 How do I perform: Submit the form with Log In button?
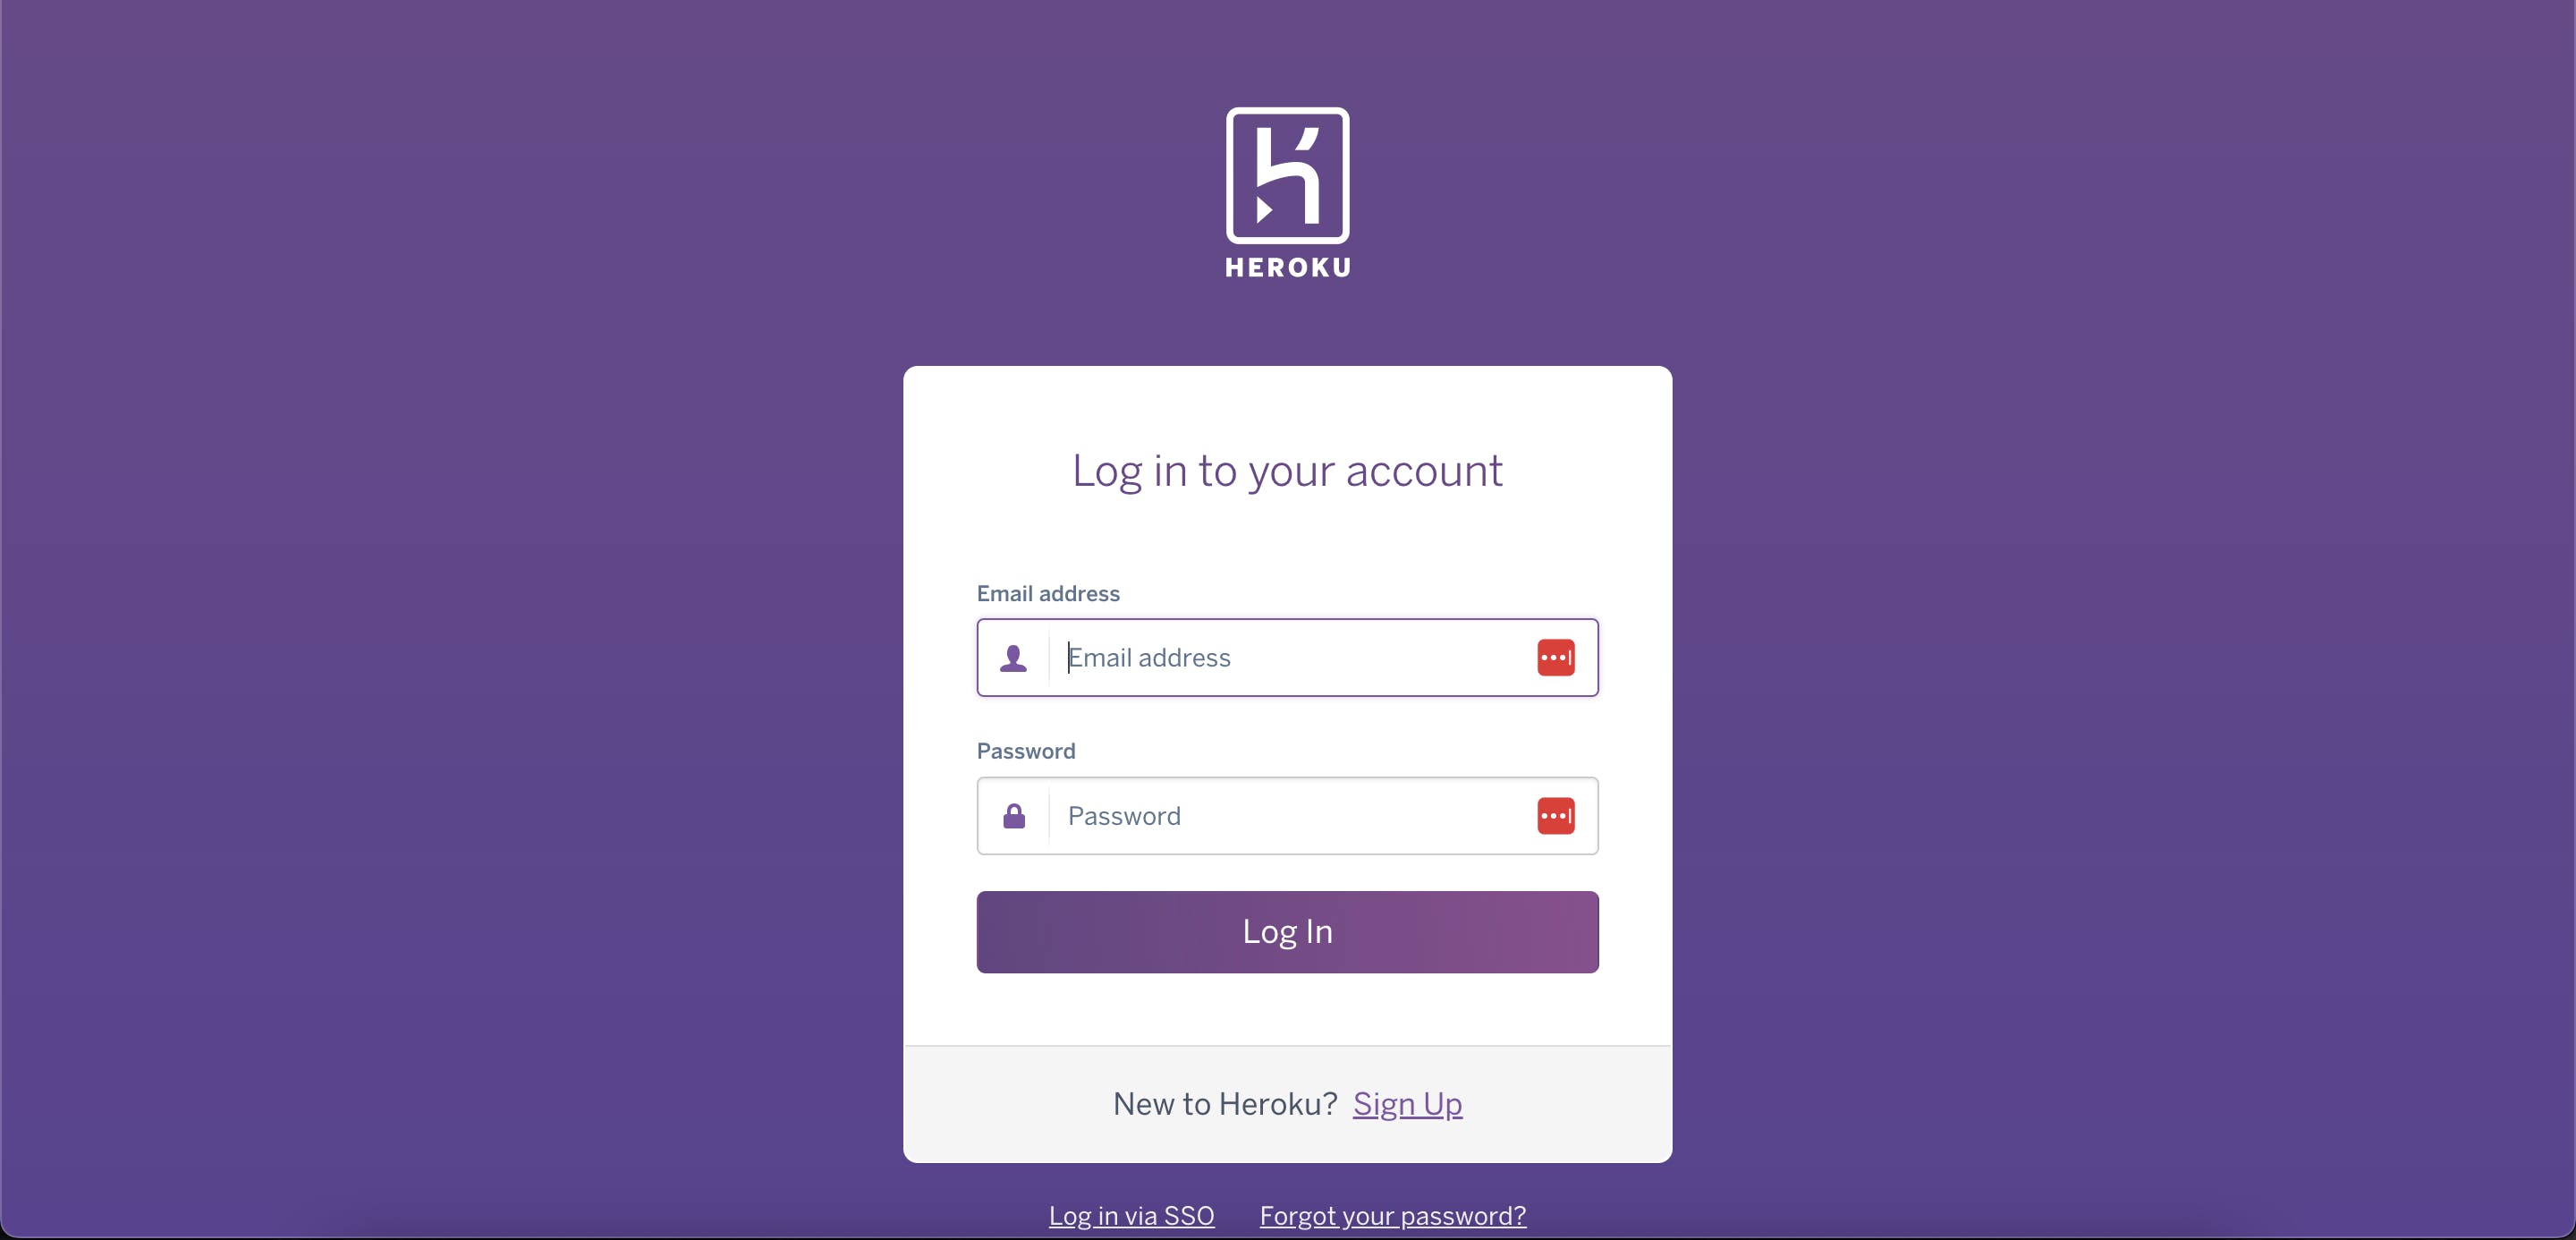click(1288, 932)
